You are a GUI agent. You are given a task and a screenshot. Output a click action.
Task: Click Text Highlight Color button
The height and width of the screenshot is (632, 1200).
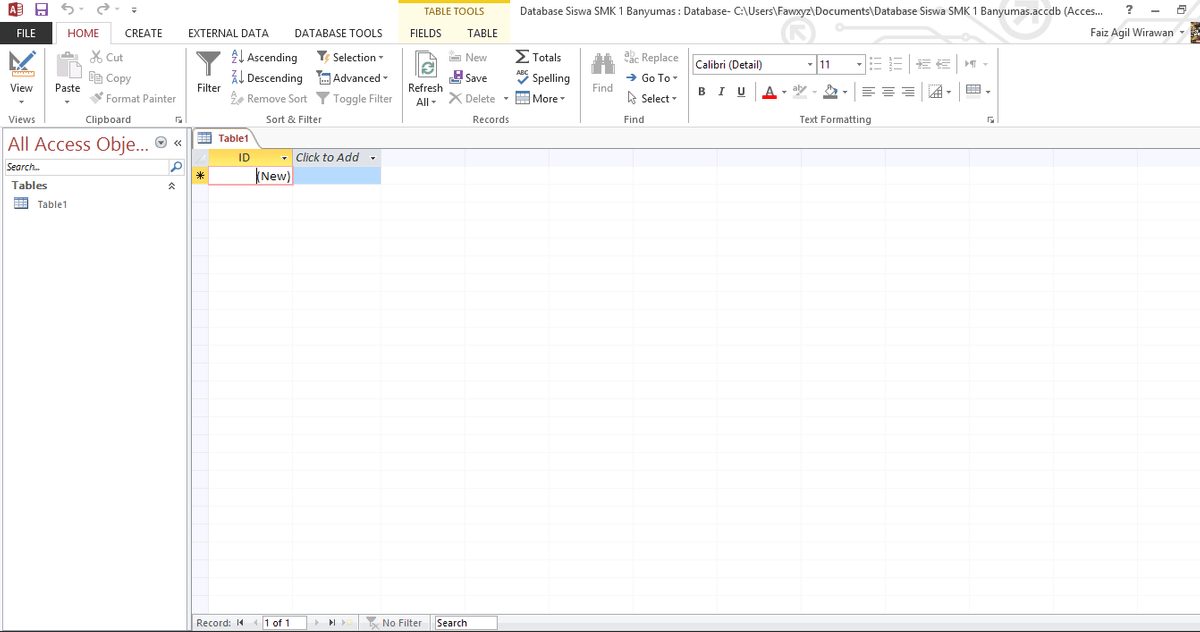coord(799,91)
